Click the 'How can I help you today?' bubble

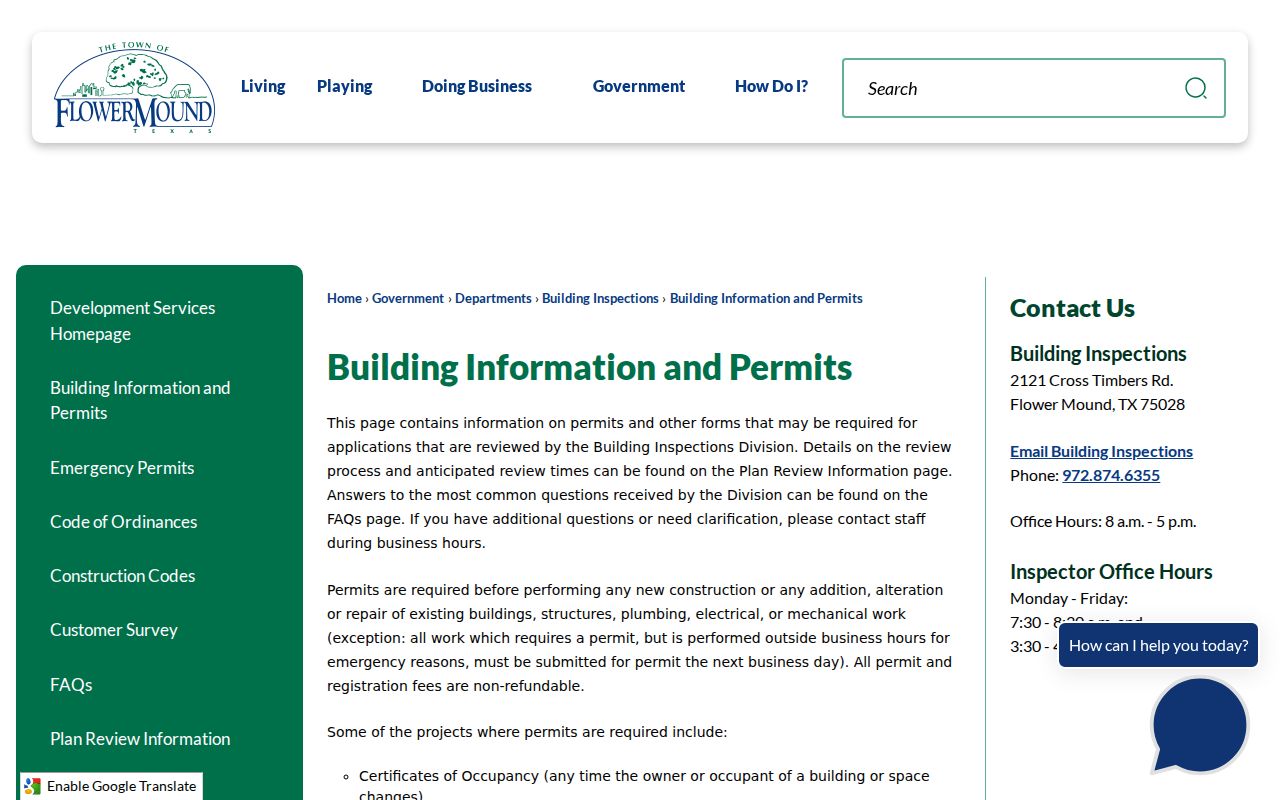pyautogui.click(x=1158, y=645)
